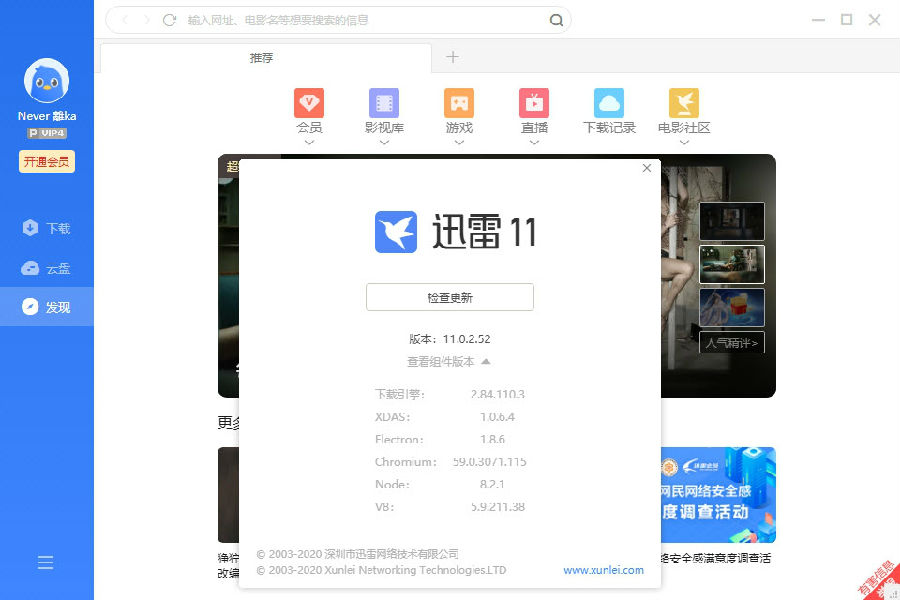Open the hamburger menu at bottom left
Viewport: 900px width, 600px height.
pyautogui.click(x=45, y=562)
